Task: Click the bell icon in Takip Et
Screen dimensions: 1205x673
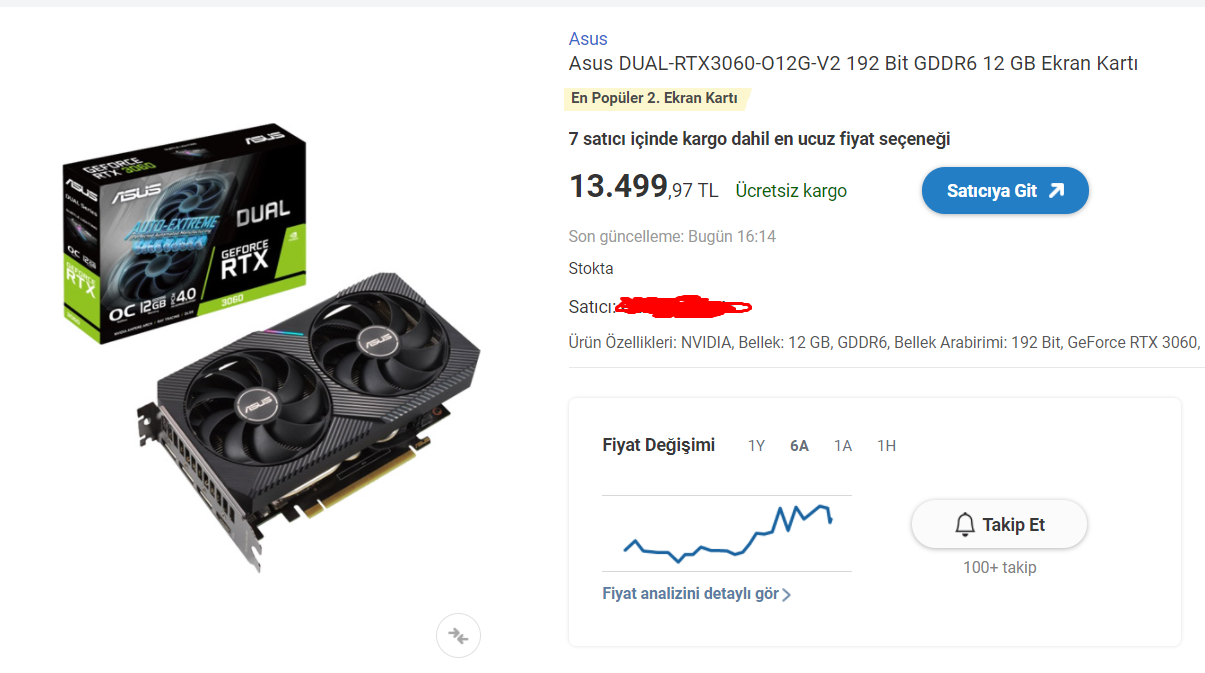Action: [x=965, y=524]
